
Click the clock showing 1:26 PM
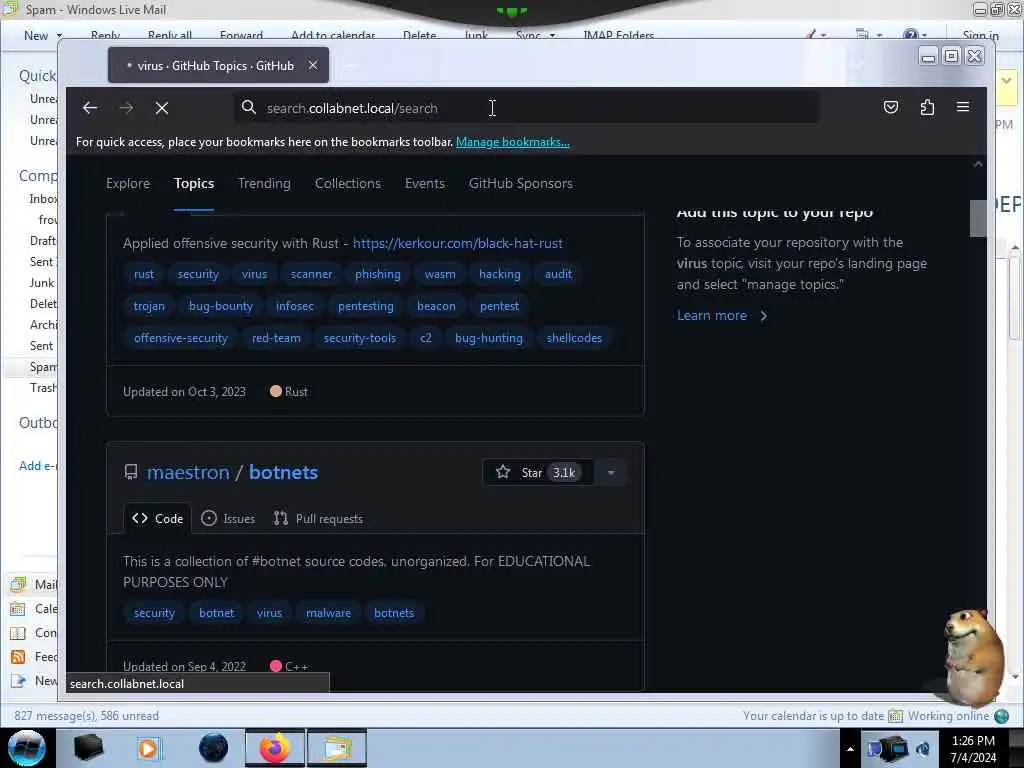coord(973,741)
